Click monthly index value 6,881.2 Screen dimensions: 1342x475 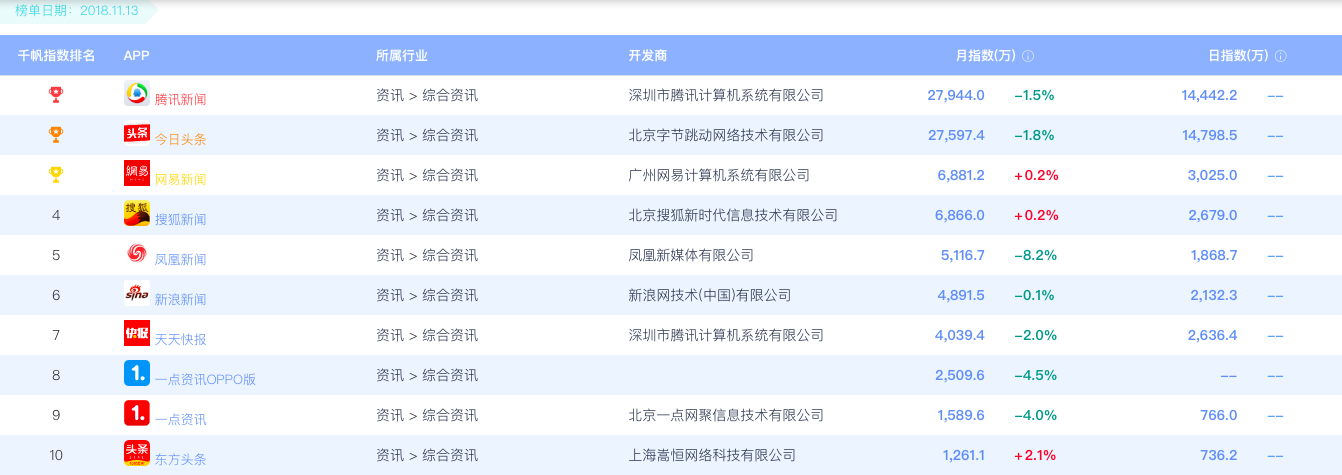[x=961, y=175]
